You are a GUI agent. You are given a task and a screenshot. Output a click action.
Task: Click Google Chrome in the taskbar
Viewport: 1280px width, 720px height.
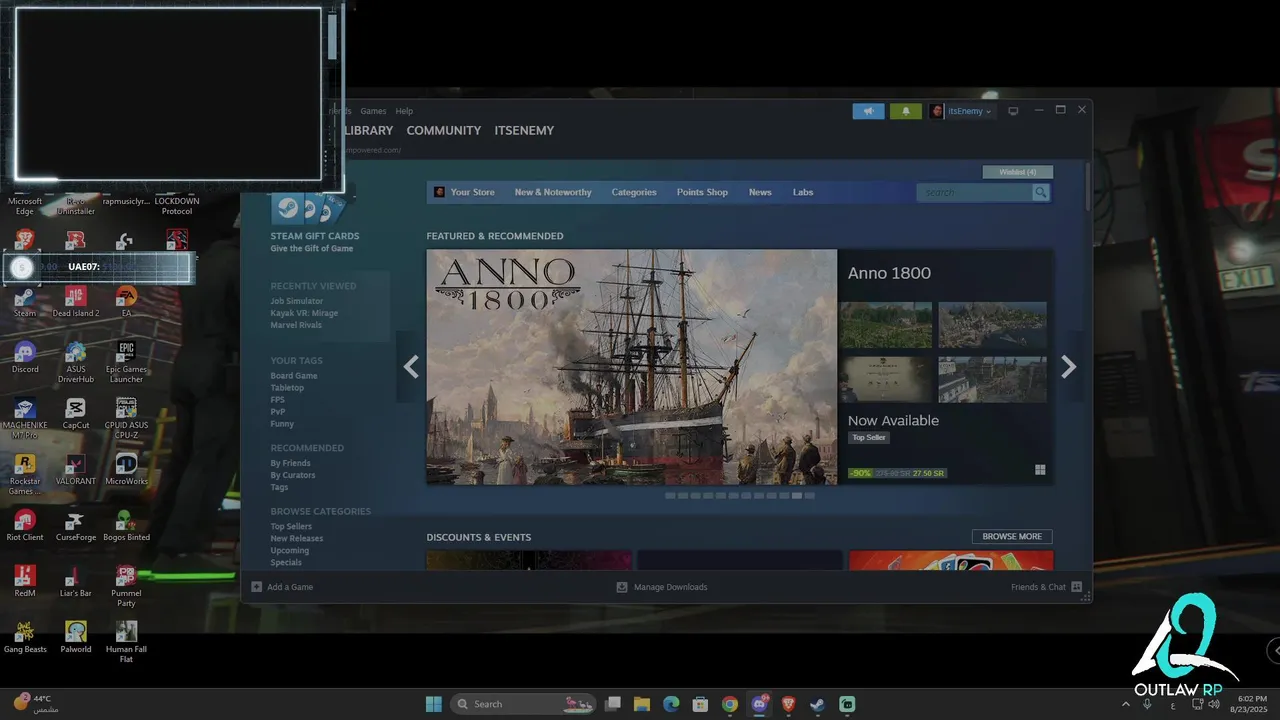click(730, 704)
